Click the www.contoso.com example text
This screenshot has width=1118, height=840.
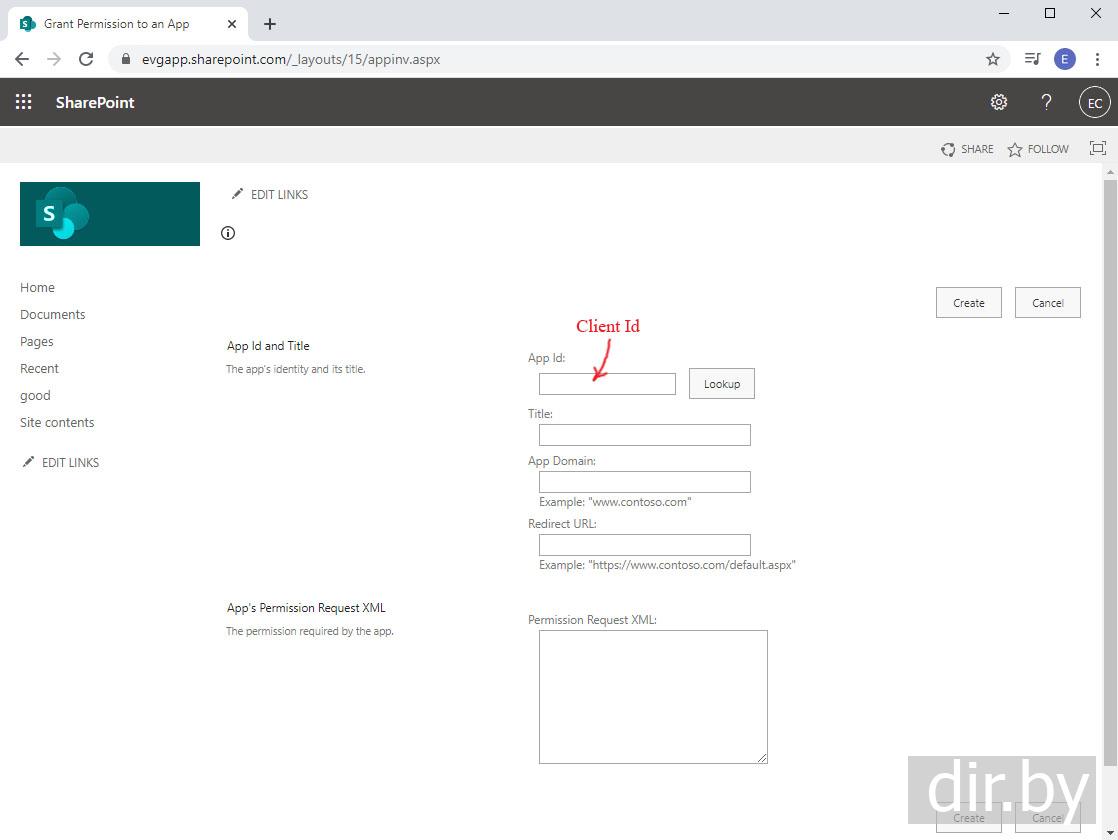point(615,502)
